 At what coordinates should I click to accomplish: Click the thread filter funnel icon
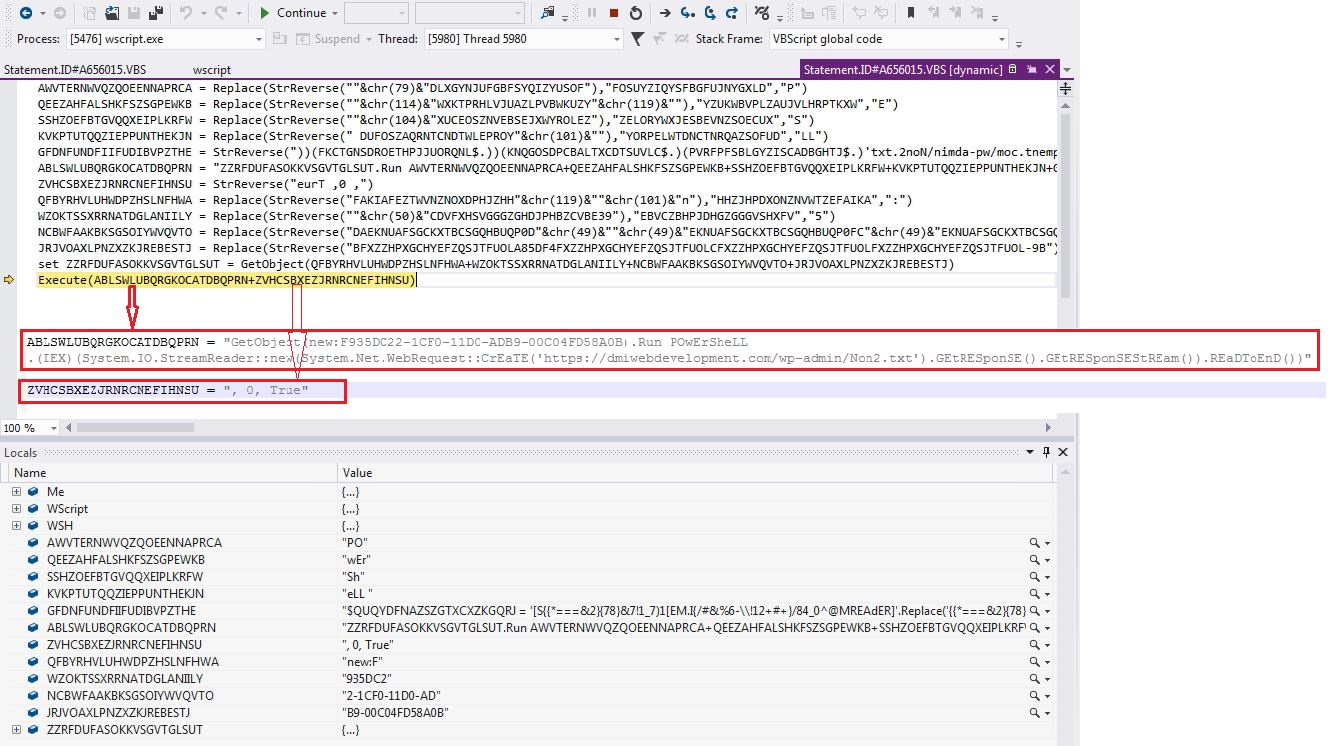pyautogui.click(x=637, y=39)
